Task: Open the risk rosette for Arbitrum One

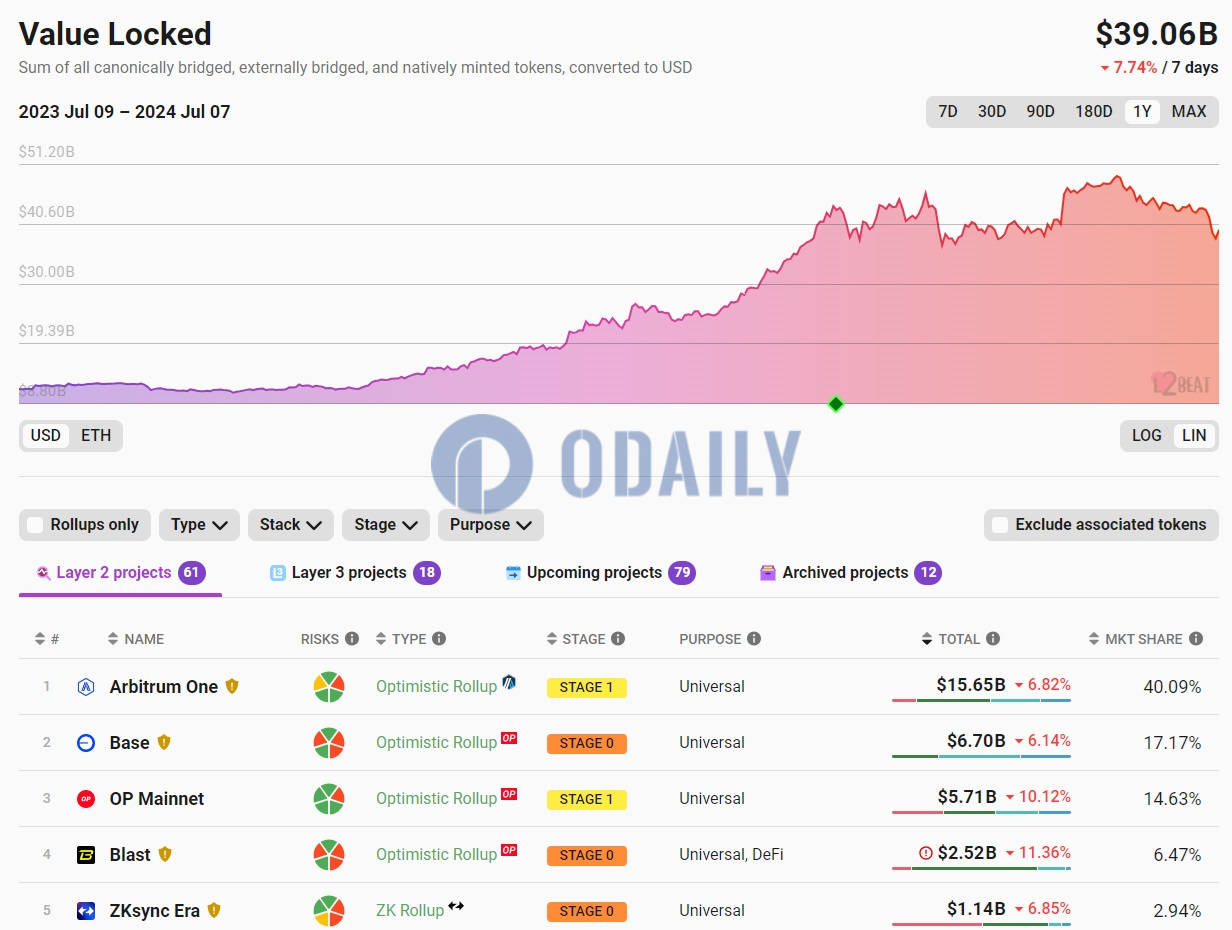Action: pyautogui.click(x=329, y=687)
